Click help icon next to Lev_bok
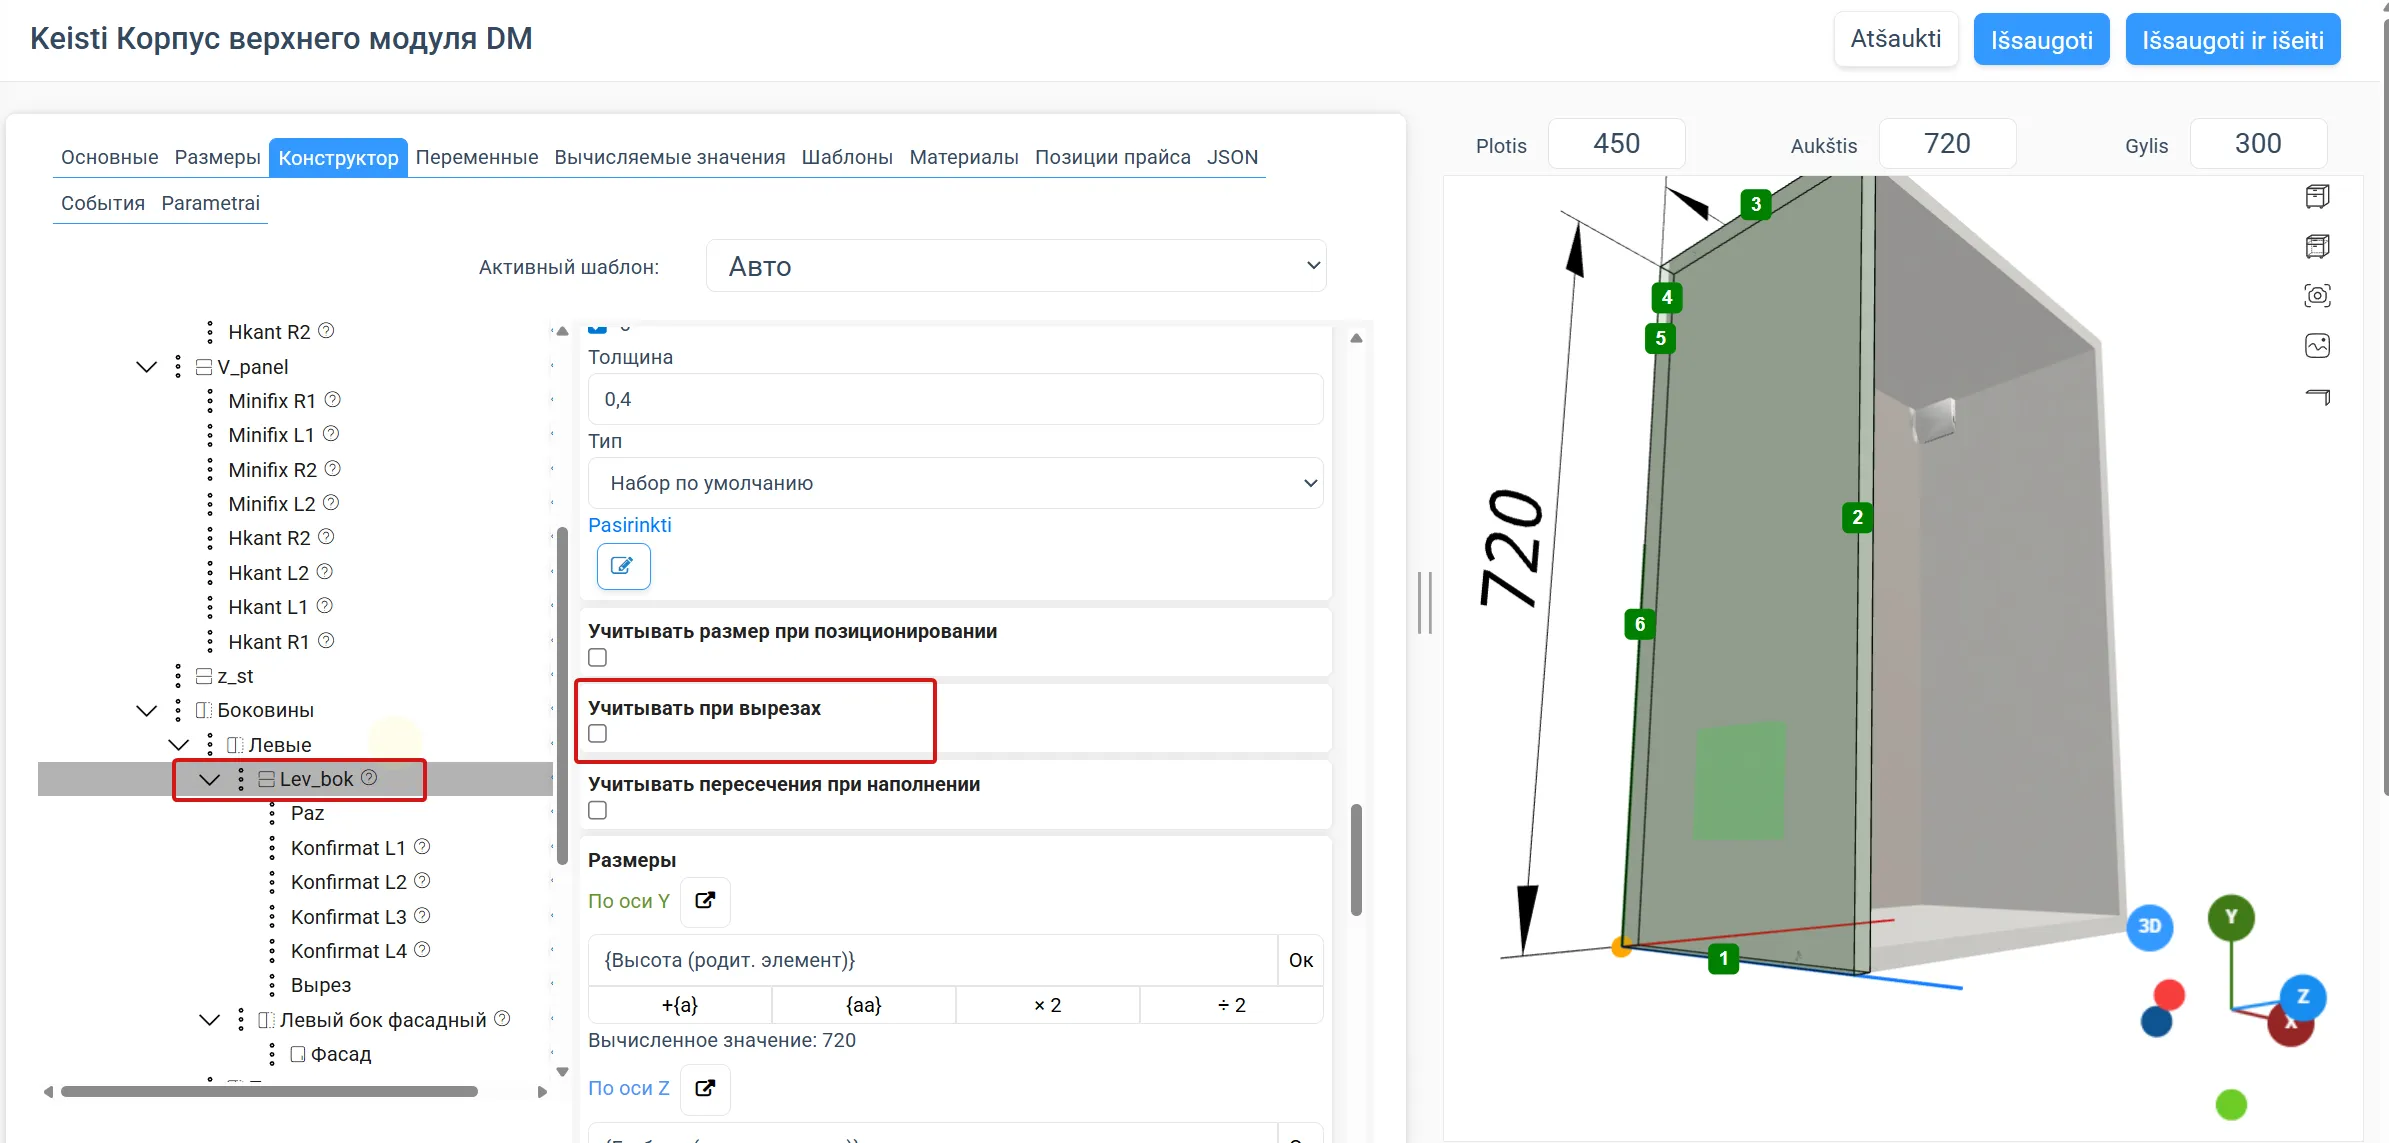Viewport: 2389px width, 1143px height. point(369,777)
